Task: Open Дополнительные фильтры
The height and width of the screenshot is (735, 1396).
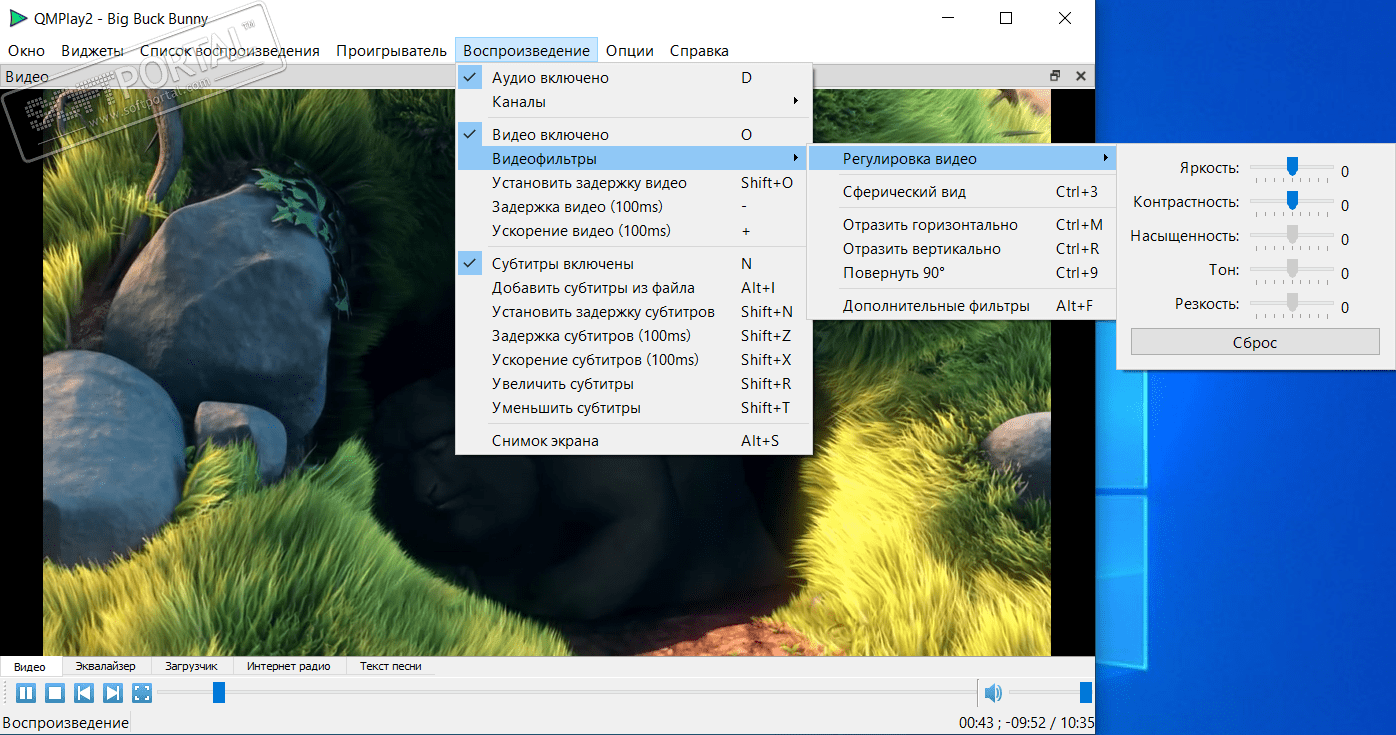Action: (961, 306)
